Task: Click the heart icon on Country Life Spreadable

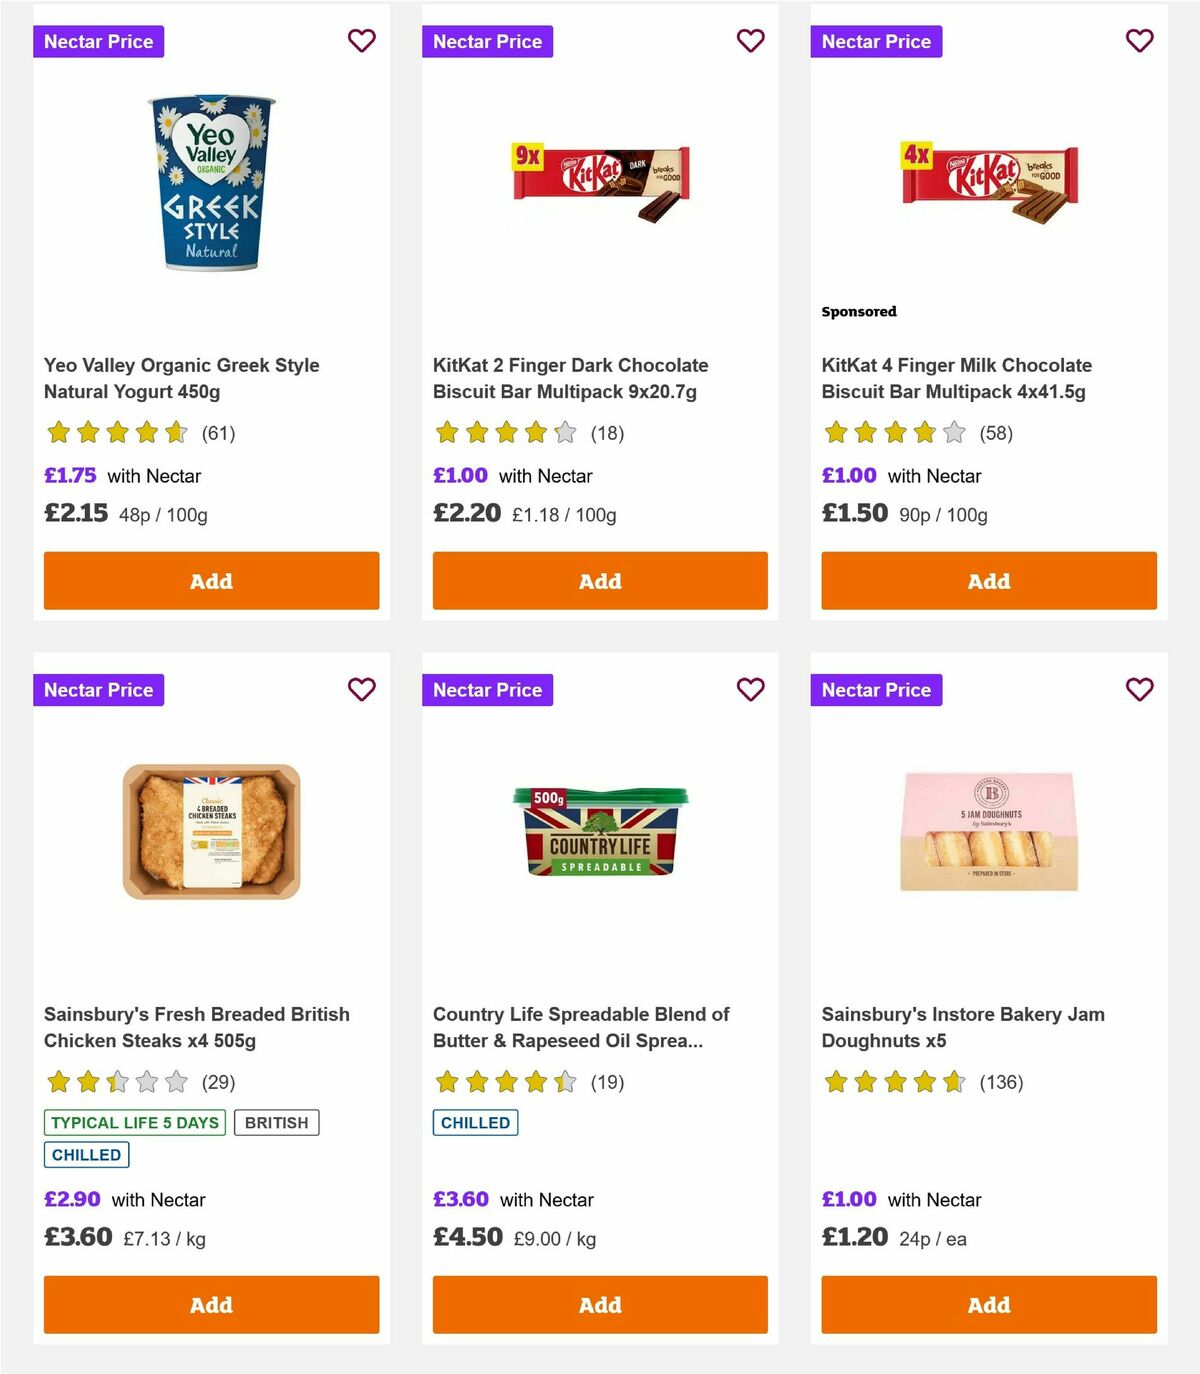Action: 750,689
